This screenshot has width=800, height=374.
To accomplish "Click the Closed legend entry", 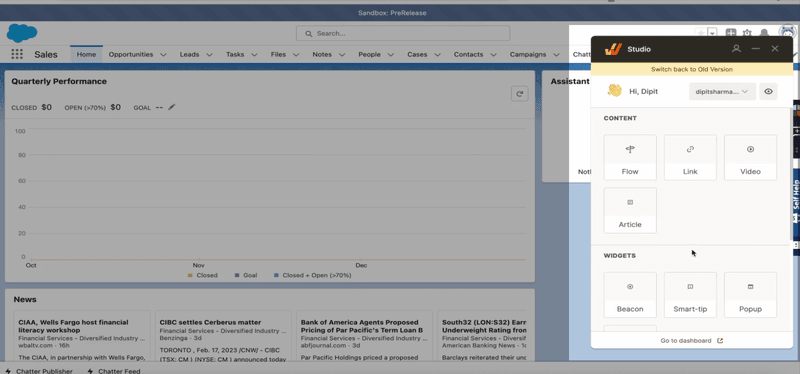I will pos(203,275).
